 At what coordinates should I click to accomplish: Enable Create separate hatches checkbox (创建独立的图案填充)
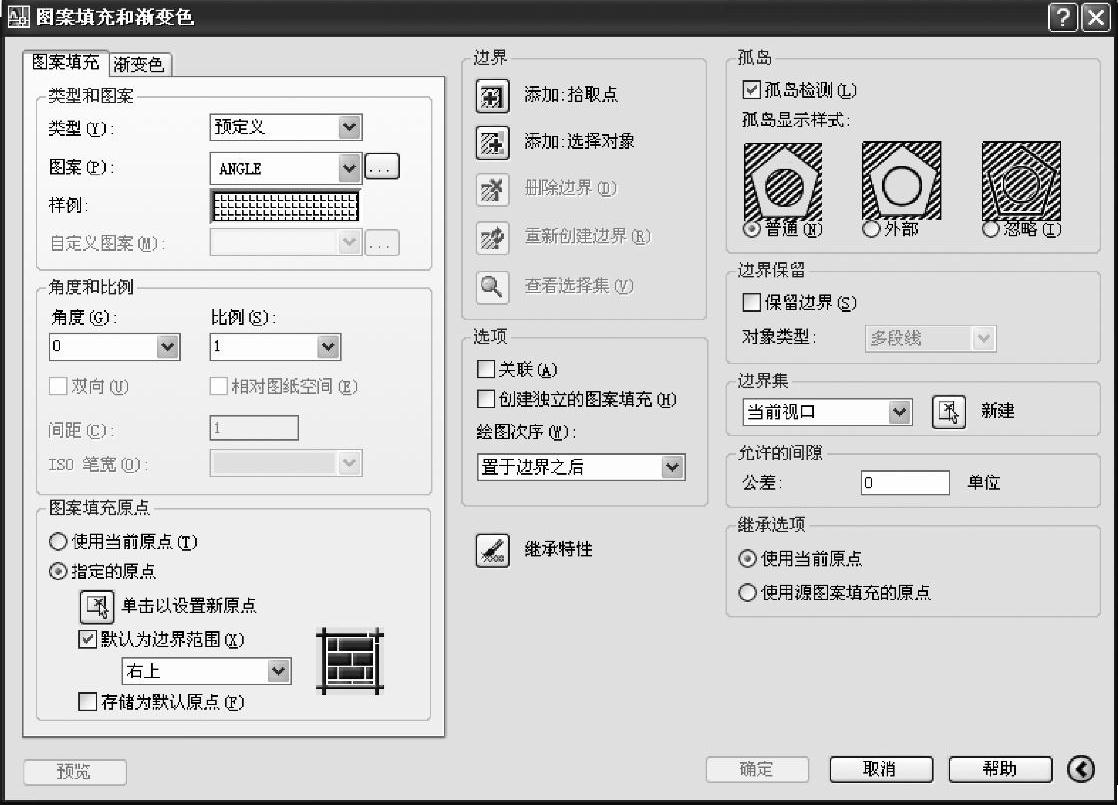click(x=486, y=399)
